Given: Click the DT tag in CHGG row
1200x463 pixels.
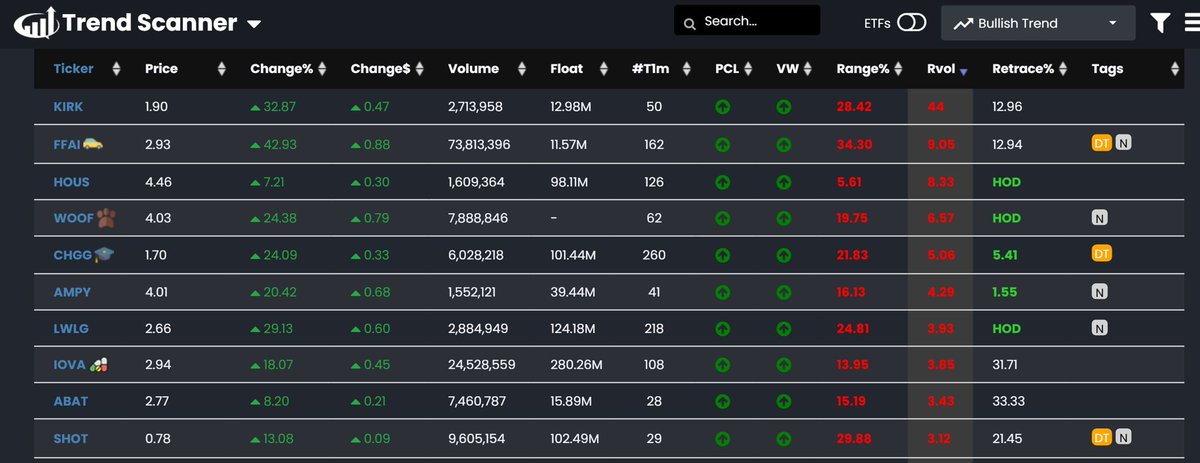Looking at the screenshot, I should click(x=1101, y=255).
